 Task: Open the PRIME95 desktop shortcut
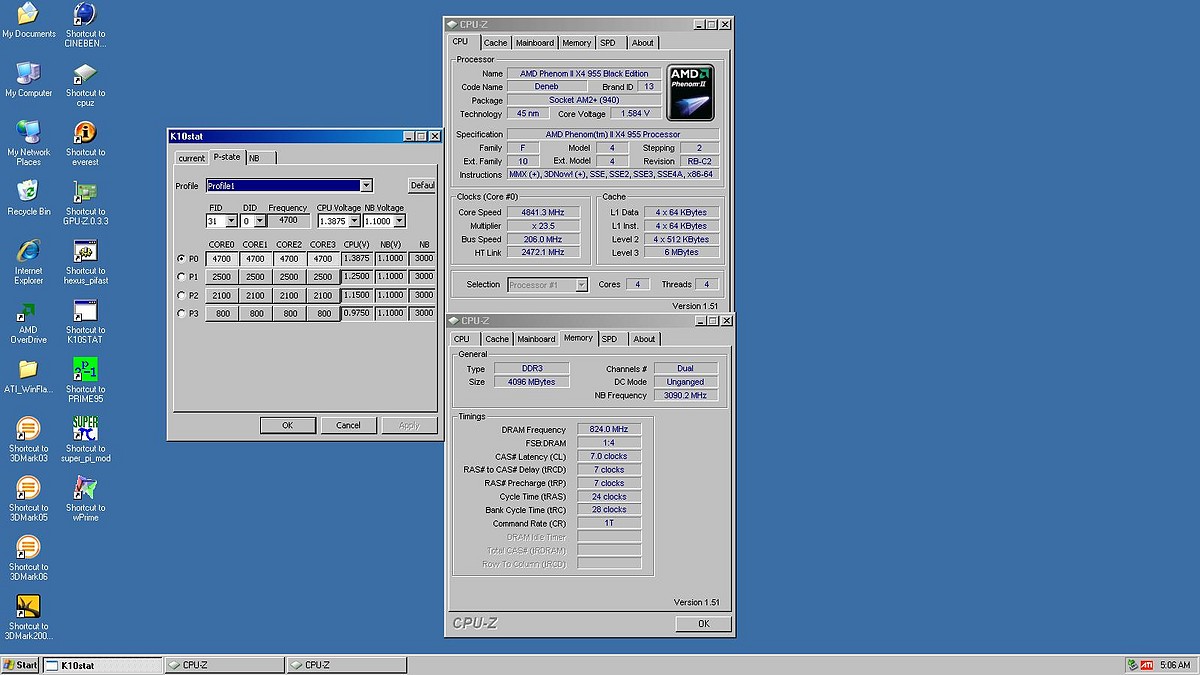[x=85, y=370]
